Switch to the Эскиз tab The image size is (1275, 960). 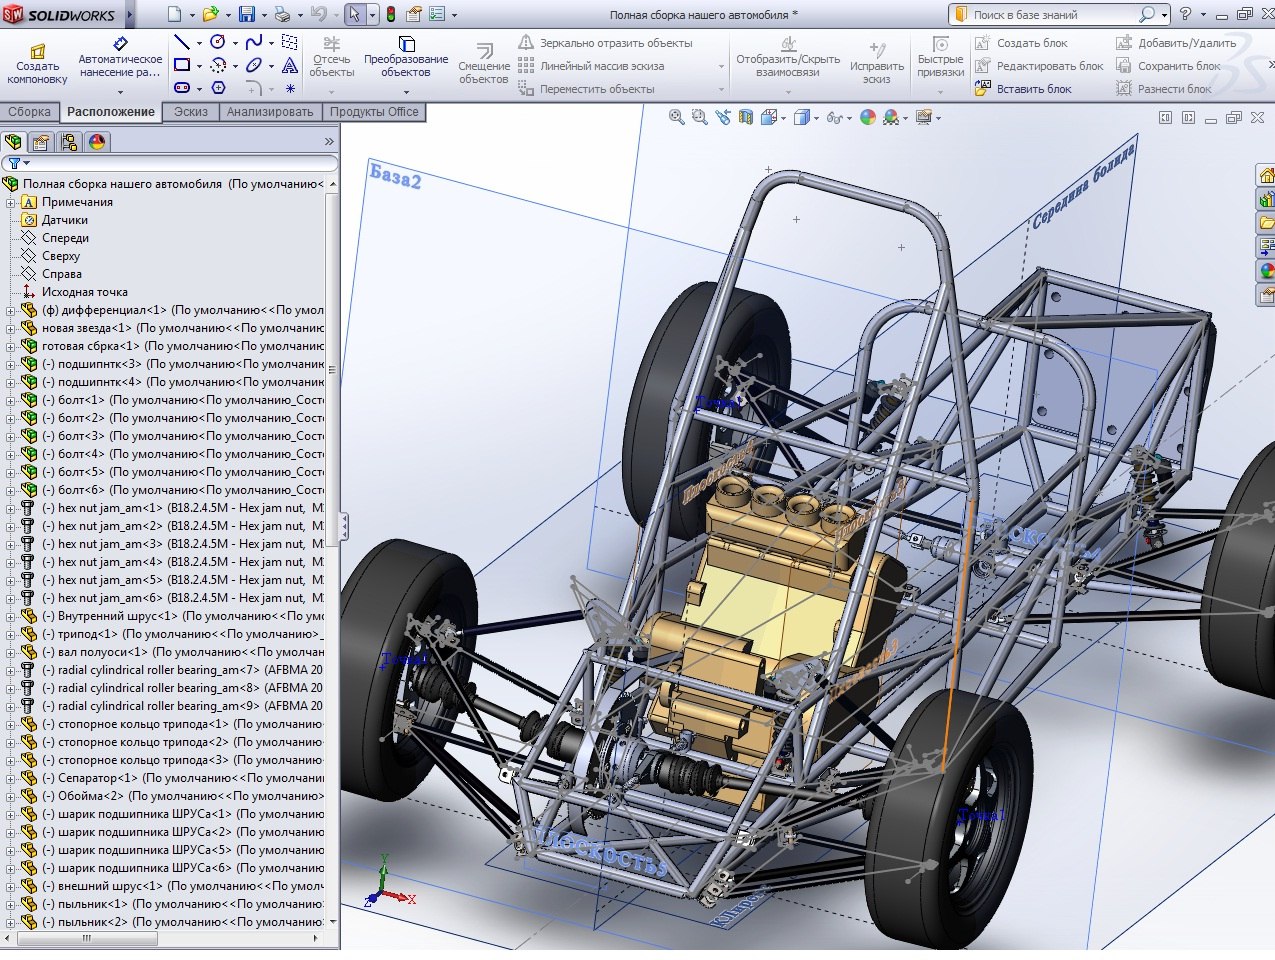191,112
